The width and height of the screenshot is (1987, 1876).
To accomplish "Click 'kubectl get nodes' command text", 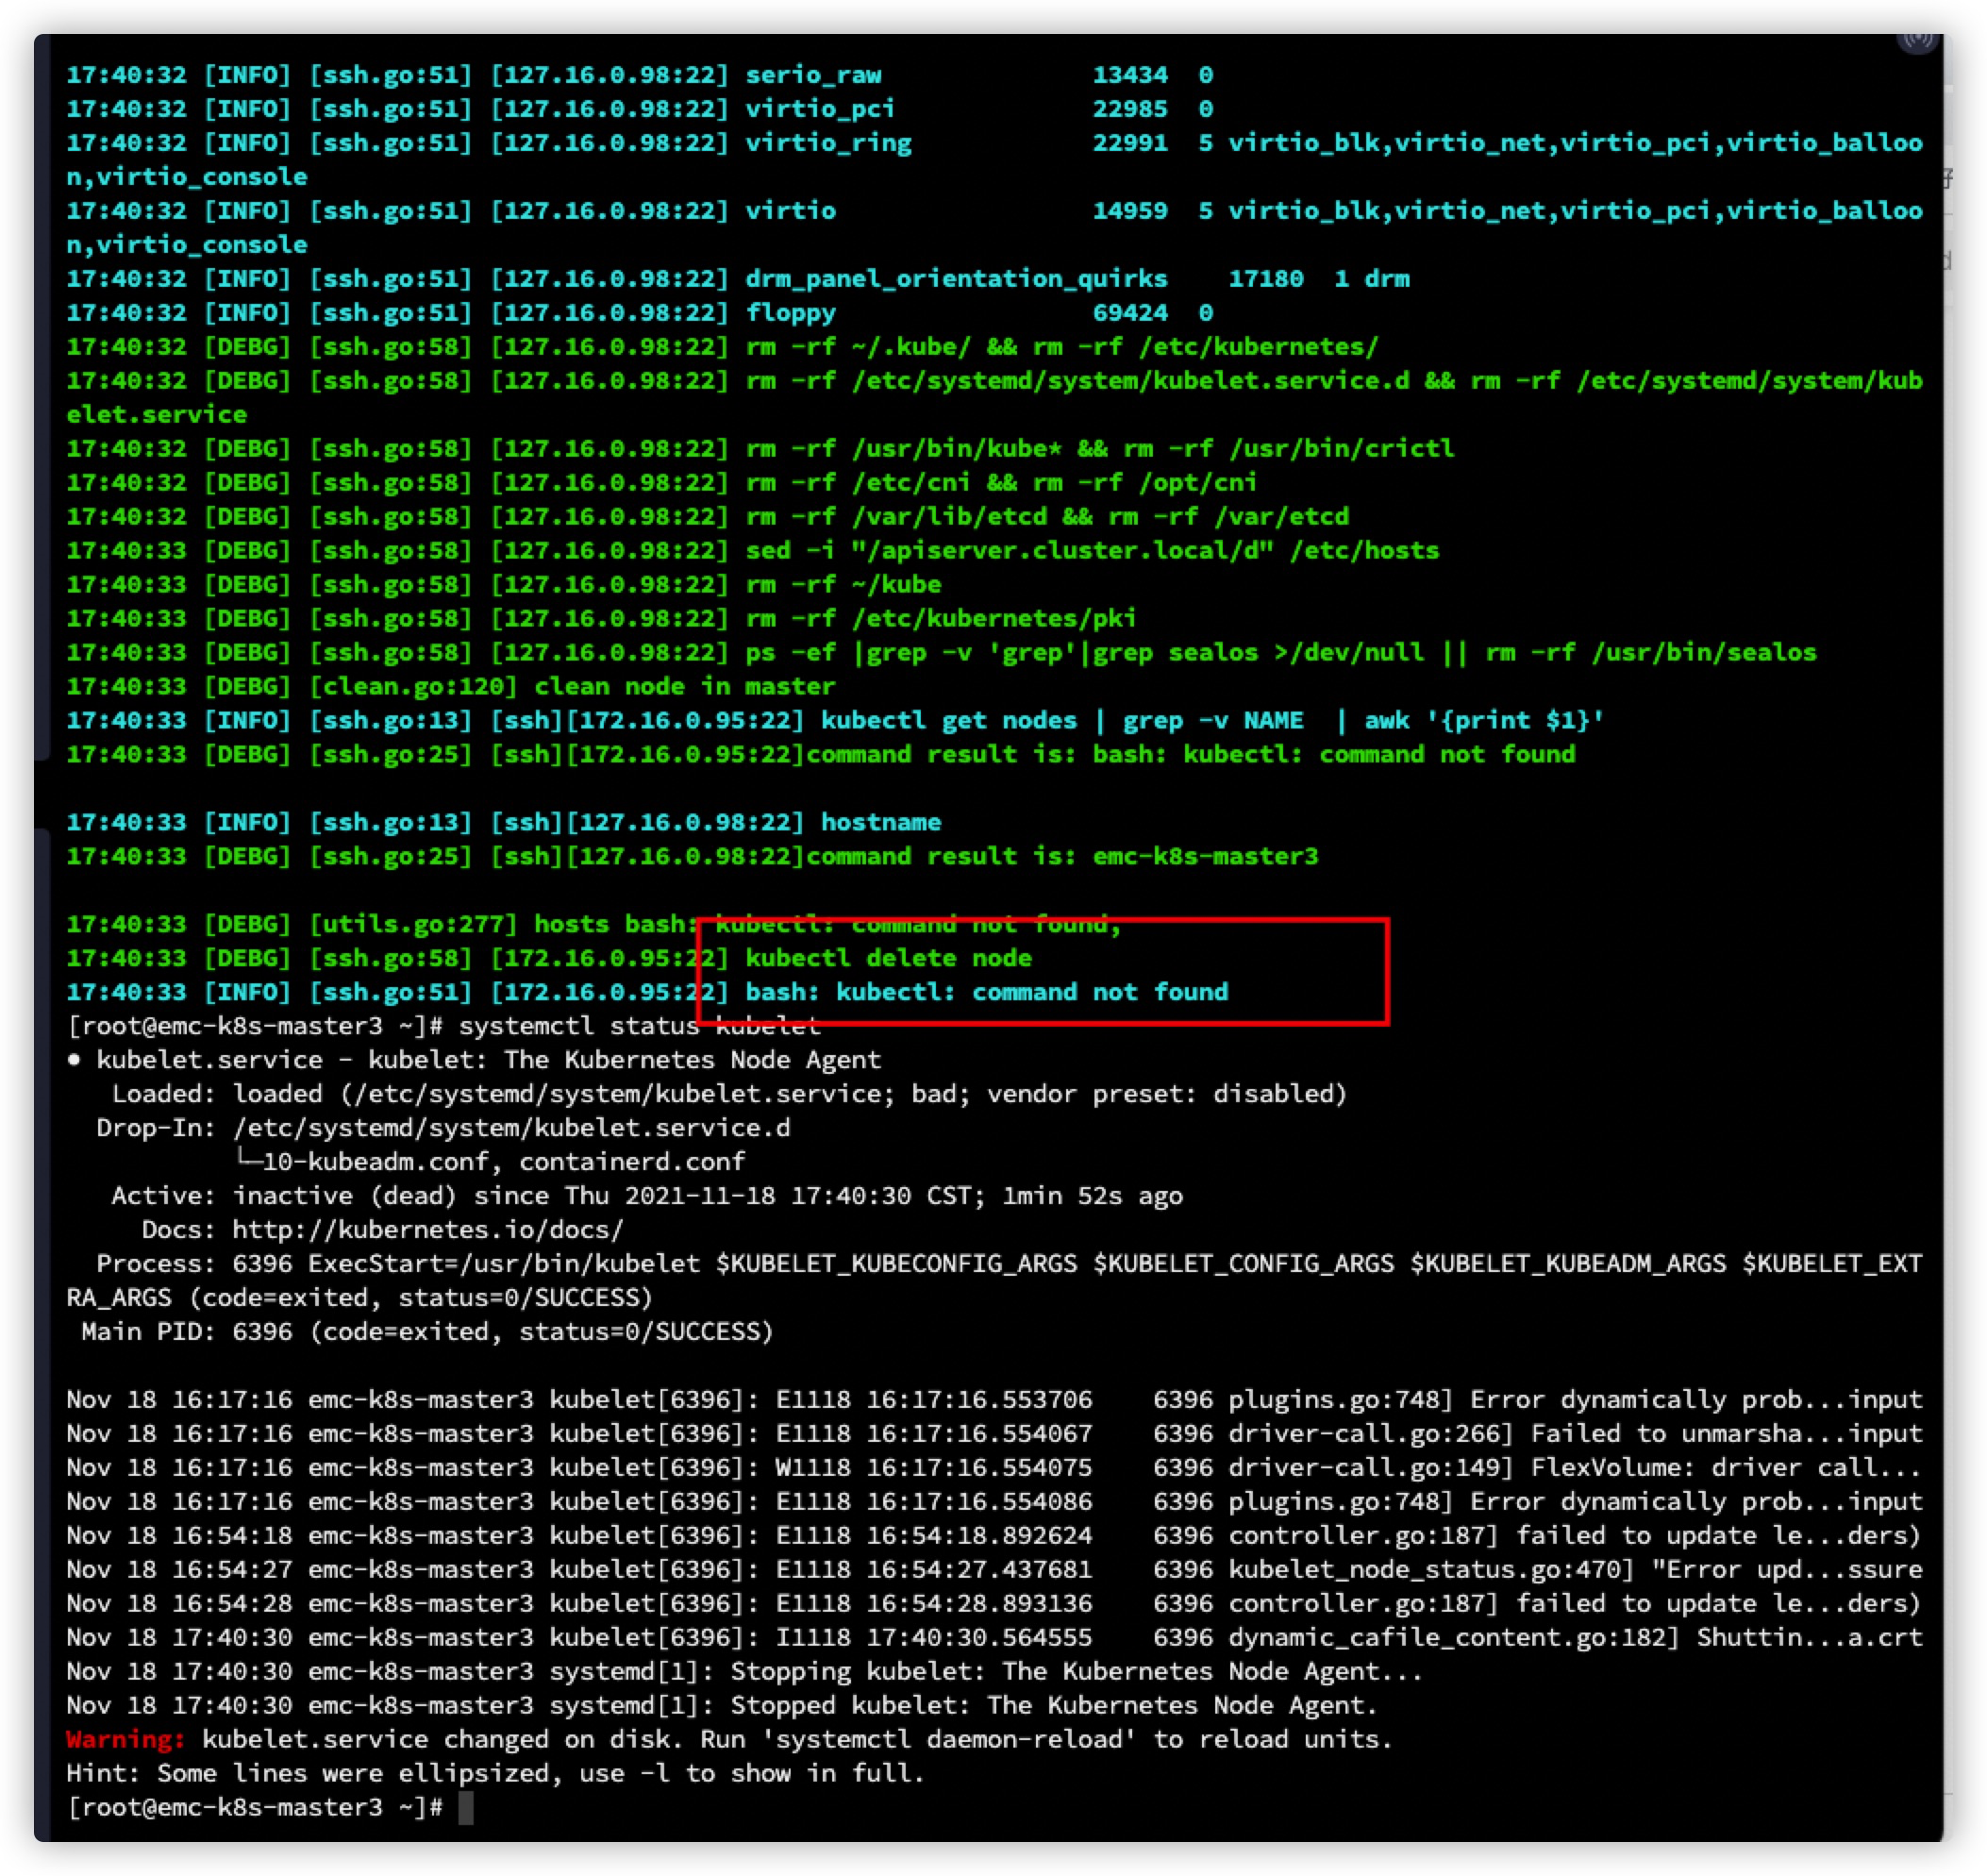I will point(948,721).
